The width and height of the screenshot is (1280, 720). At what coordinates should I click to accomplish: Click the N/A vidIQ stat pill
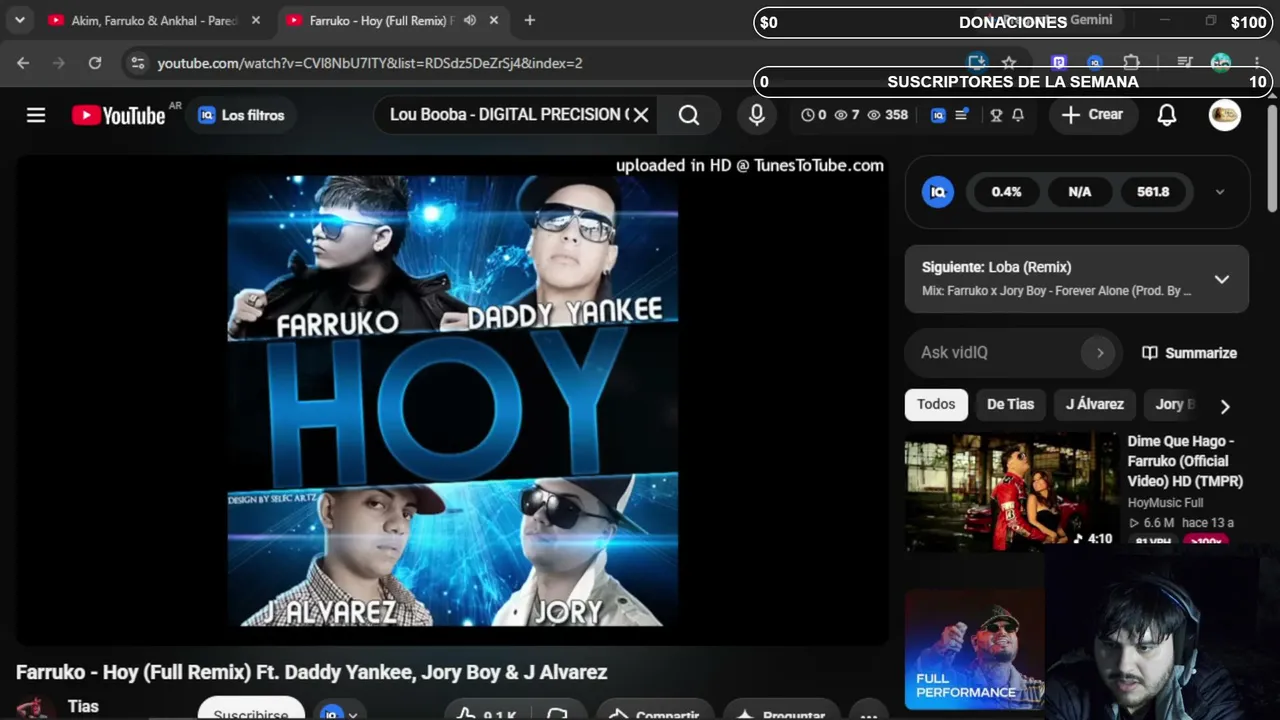coord(1080,192)
